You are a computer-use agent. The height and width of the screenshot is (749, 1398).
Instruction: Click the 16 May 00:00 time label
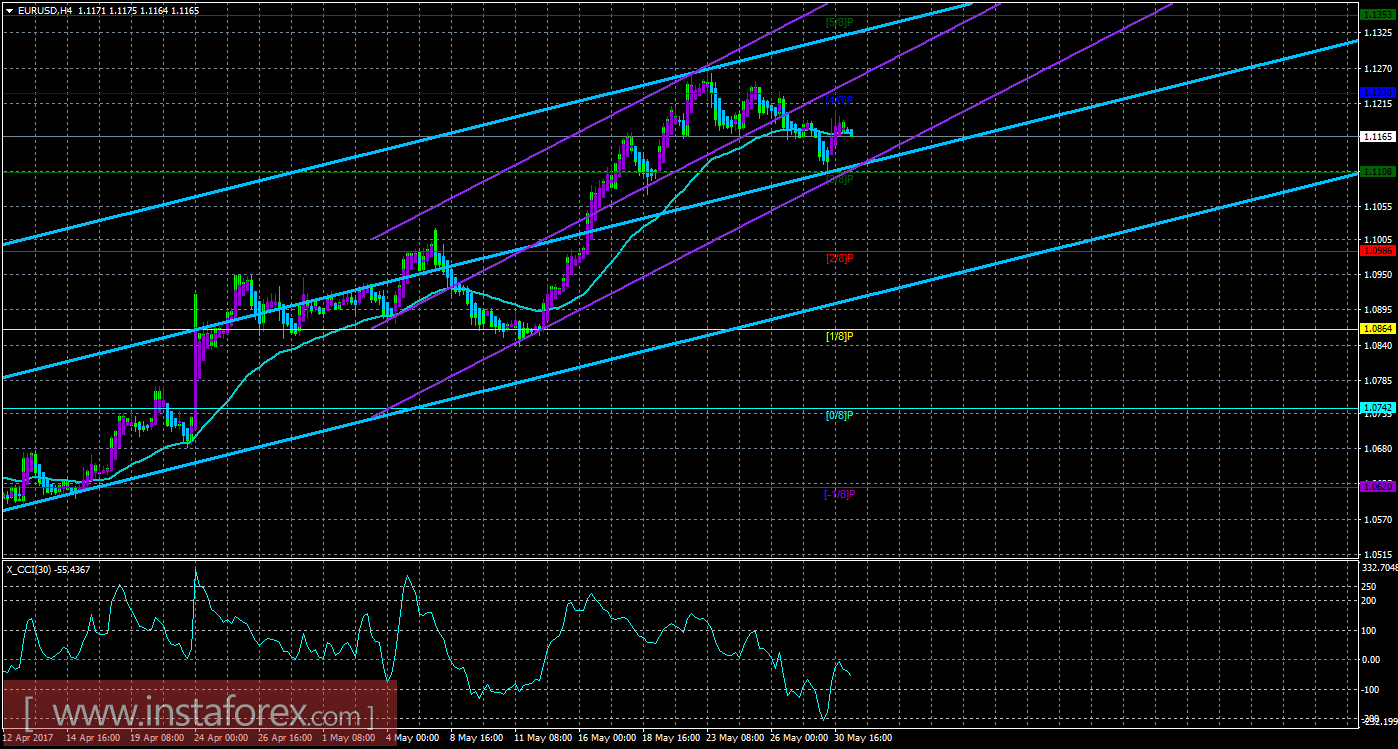(x=609, y=739)
